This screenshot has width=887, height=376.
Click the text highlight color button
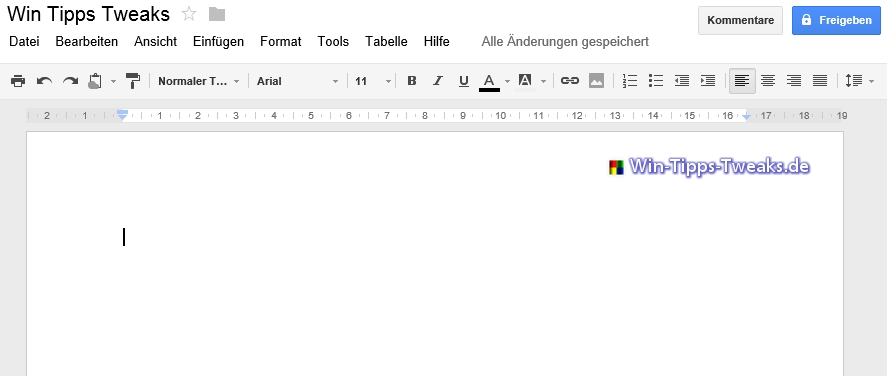click(525, 81)
